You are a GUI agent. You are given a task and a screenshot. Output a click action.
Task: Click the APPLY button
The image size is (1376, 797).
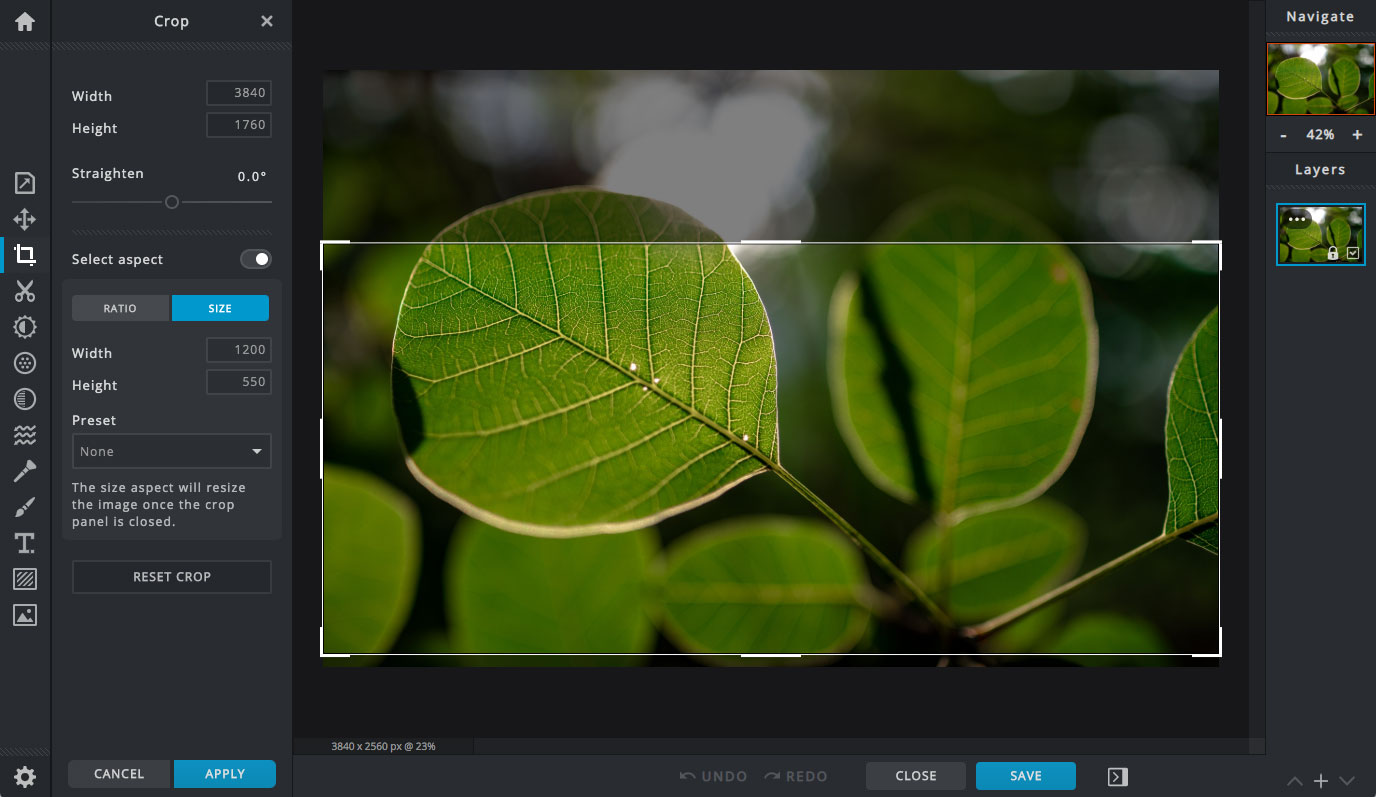pyautogui.click(x=224, y=774)
